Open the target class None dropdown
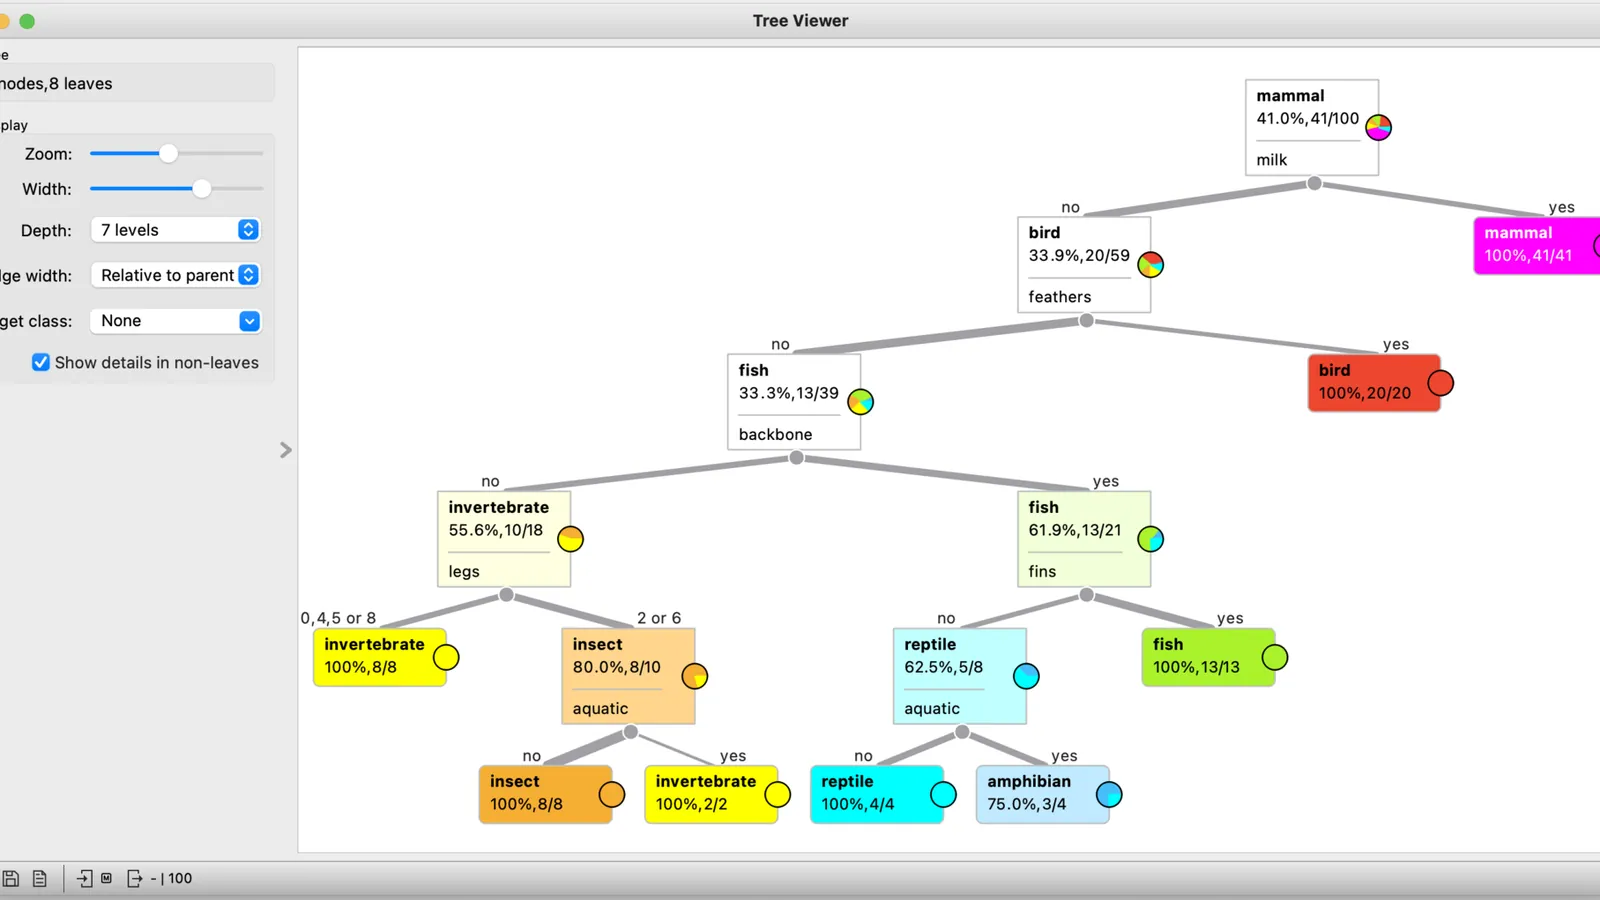This screenshot has width=1600, height=900. click(176, 321)
